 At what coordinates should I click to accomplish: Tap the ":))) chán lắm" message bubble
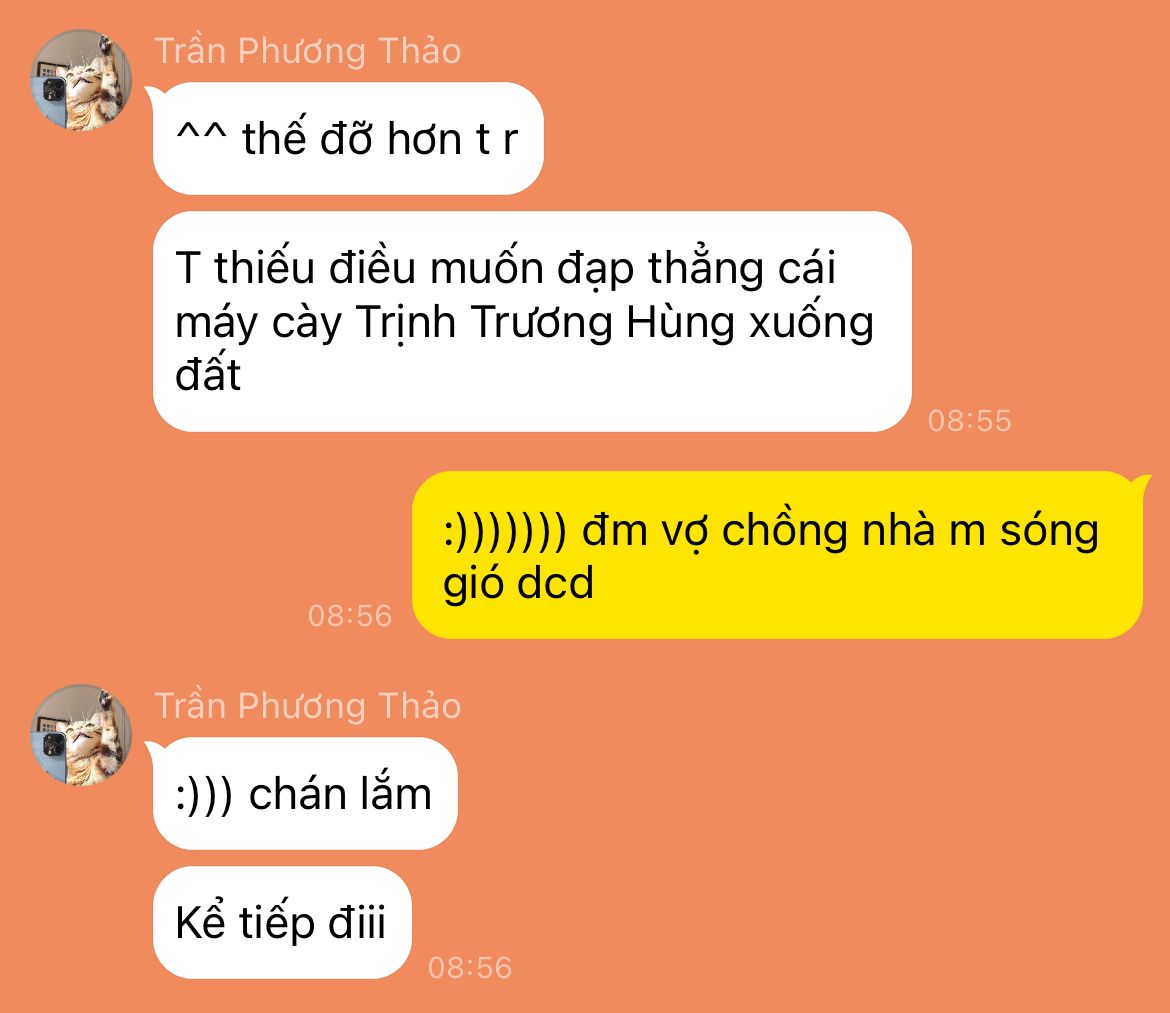pos(304,794)
